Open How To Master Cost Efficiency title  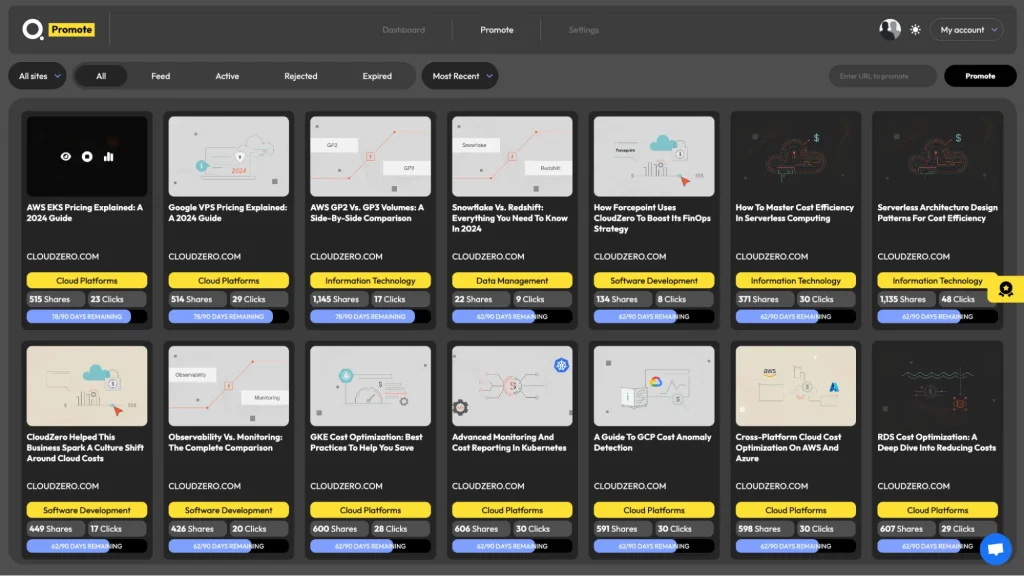pos(794,213)
